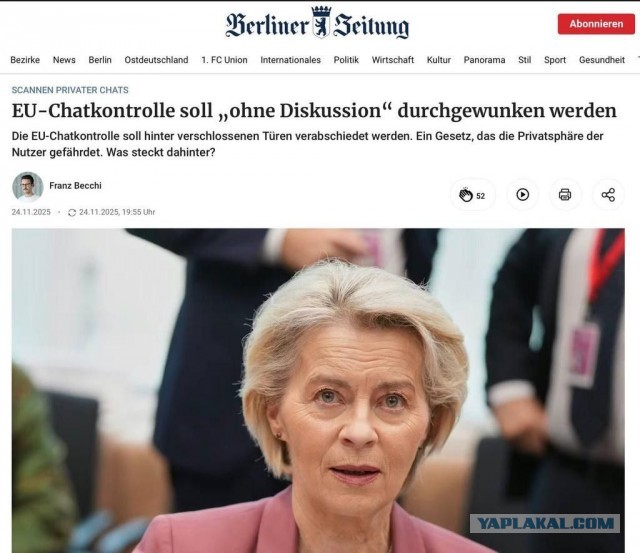Click the updated-time refresh icon
This screenshot has height=553, width=640.
(x=72, y=212)
